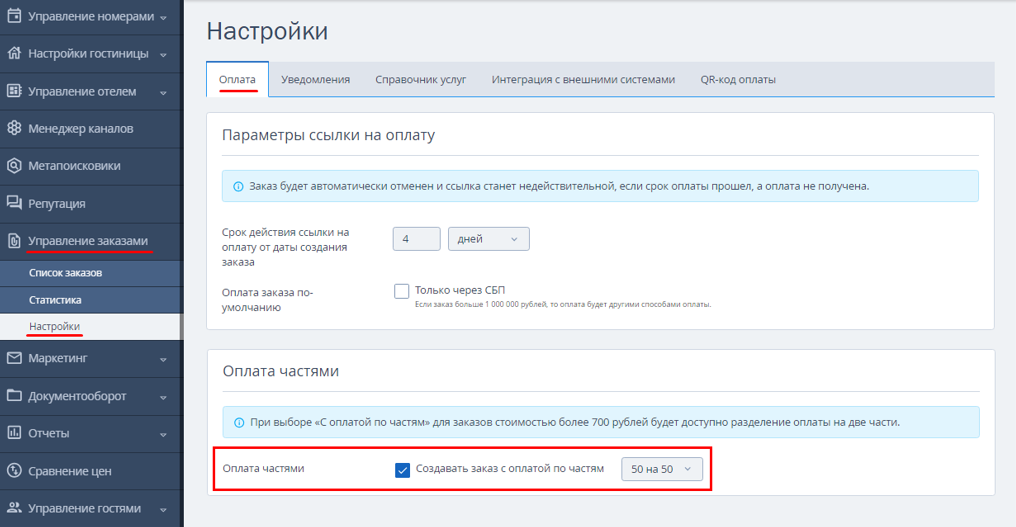Click the icon beside Управление отелем
This screenshot has height=527, width=1016.
click(x=14, y=91)
